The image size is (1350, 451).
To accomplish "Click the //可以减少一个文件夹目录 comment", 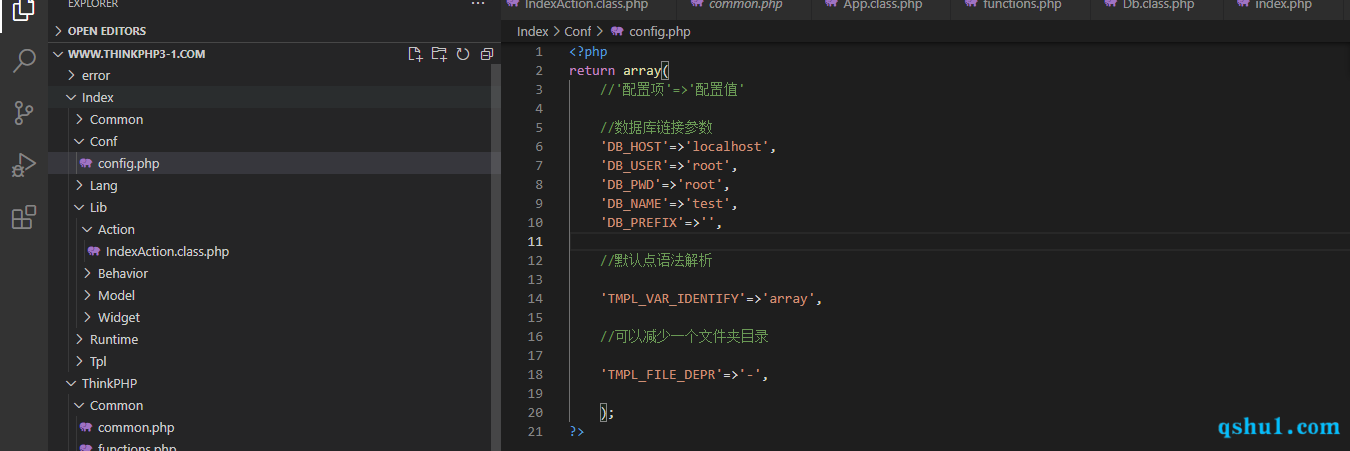I will point(685,336).
